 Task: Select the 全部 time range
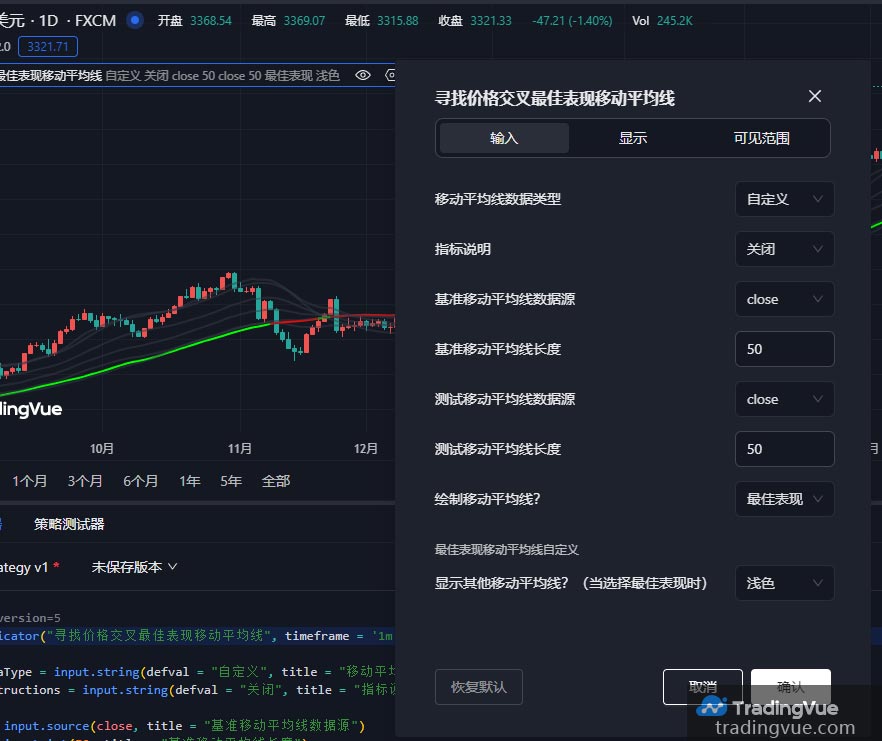click(x=276, y=481)
